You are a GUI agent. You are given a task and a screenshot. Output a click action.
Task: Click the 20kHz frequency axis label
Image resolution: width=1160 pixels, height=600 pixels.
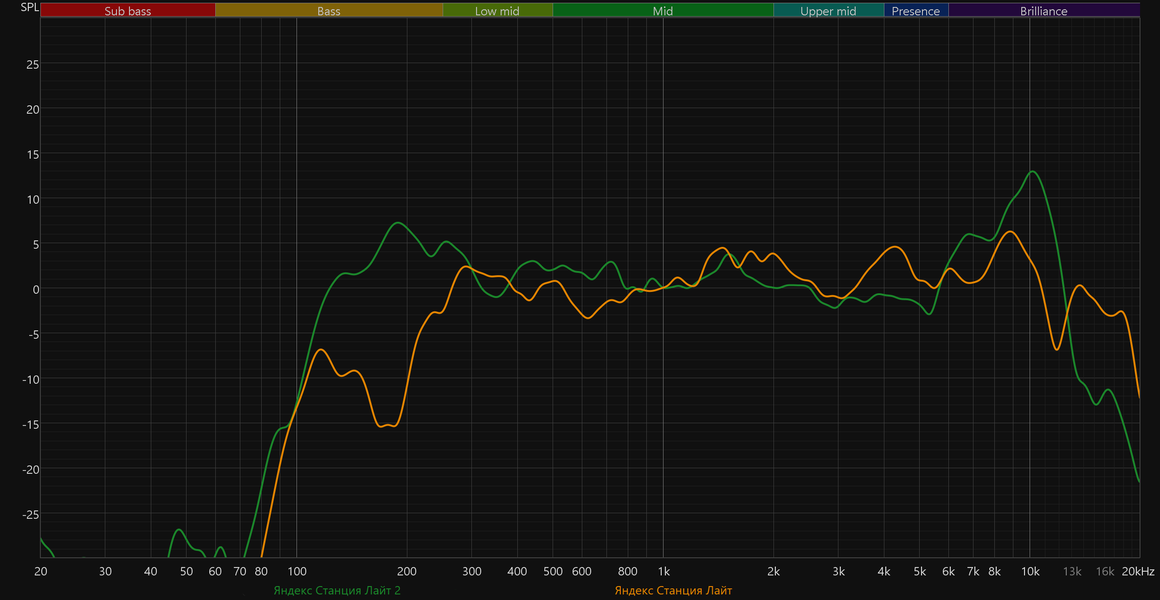click(1138, 571)
